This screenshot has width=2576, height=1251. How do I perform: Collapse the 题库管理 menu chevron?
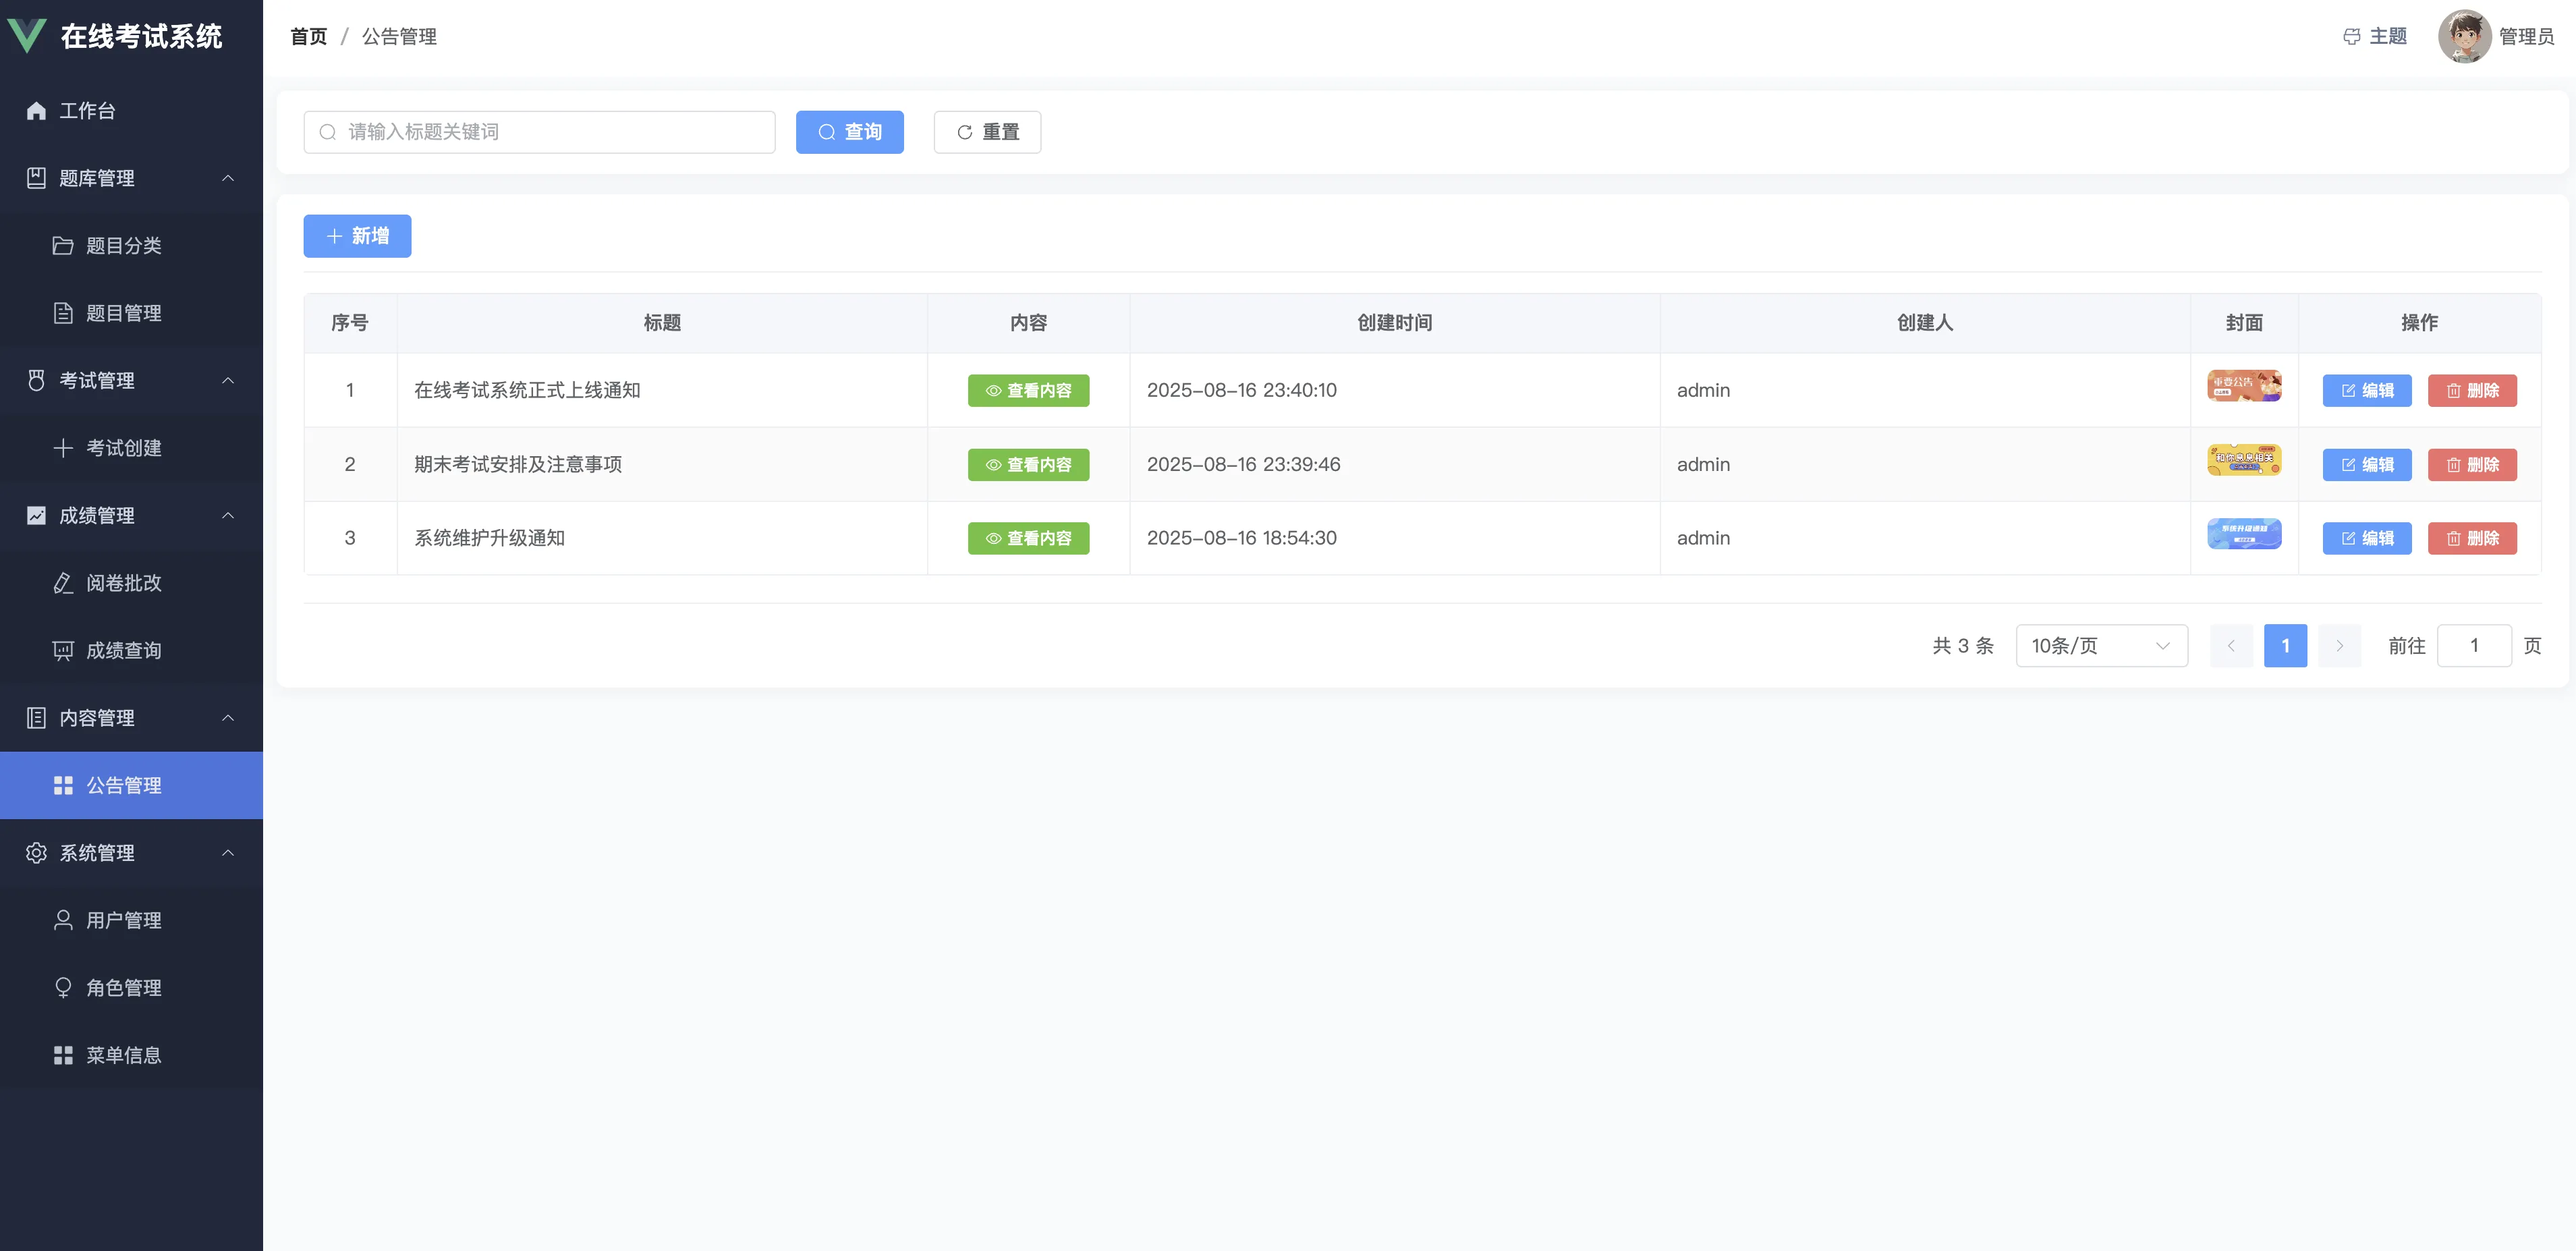pyautogui.click(x=228, y=178)
